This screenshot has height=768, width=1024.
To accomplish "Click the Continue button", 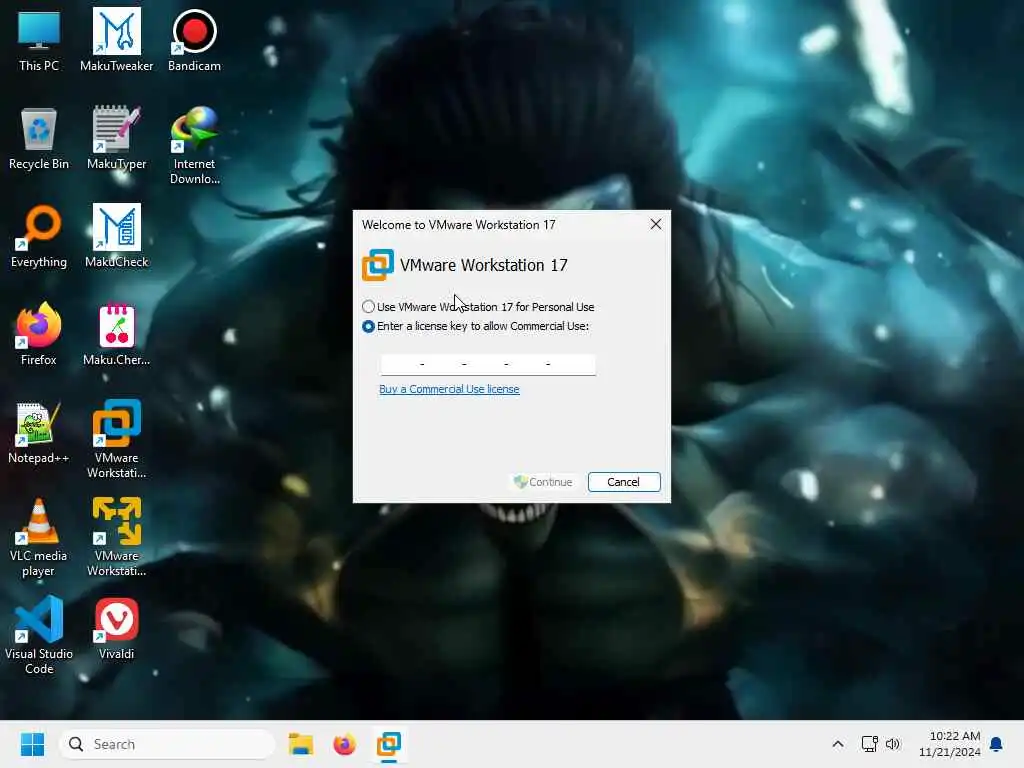I will [543, 482].
